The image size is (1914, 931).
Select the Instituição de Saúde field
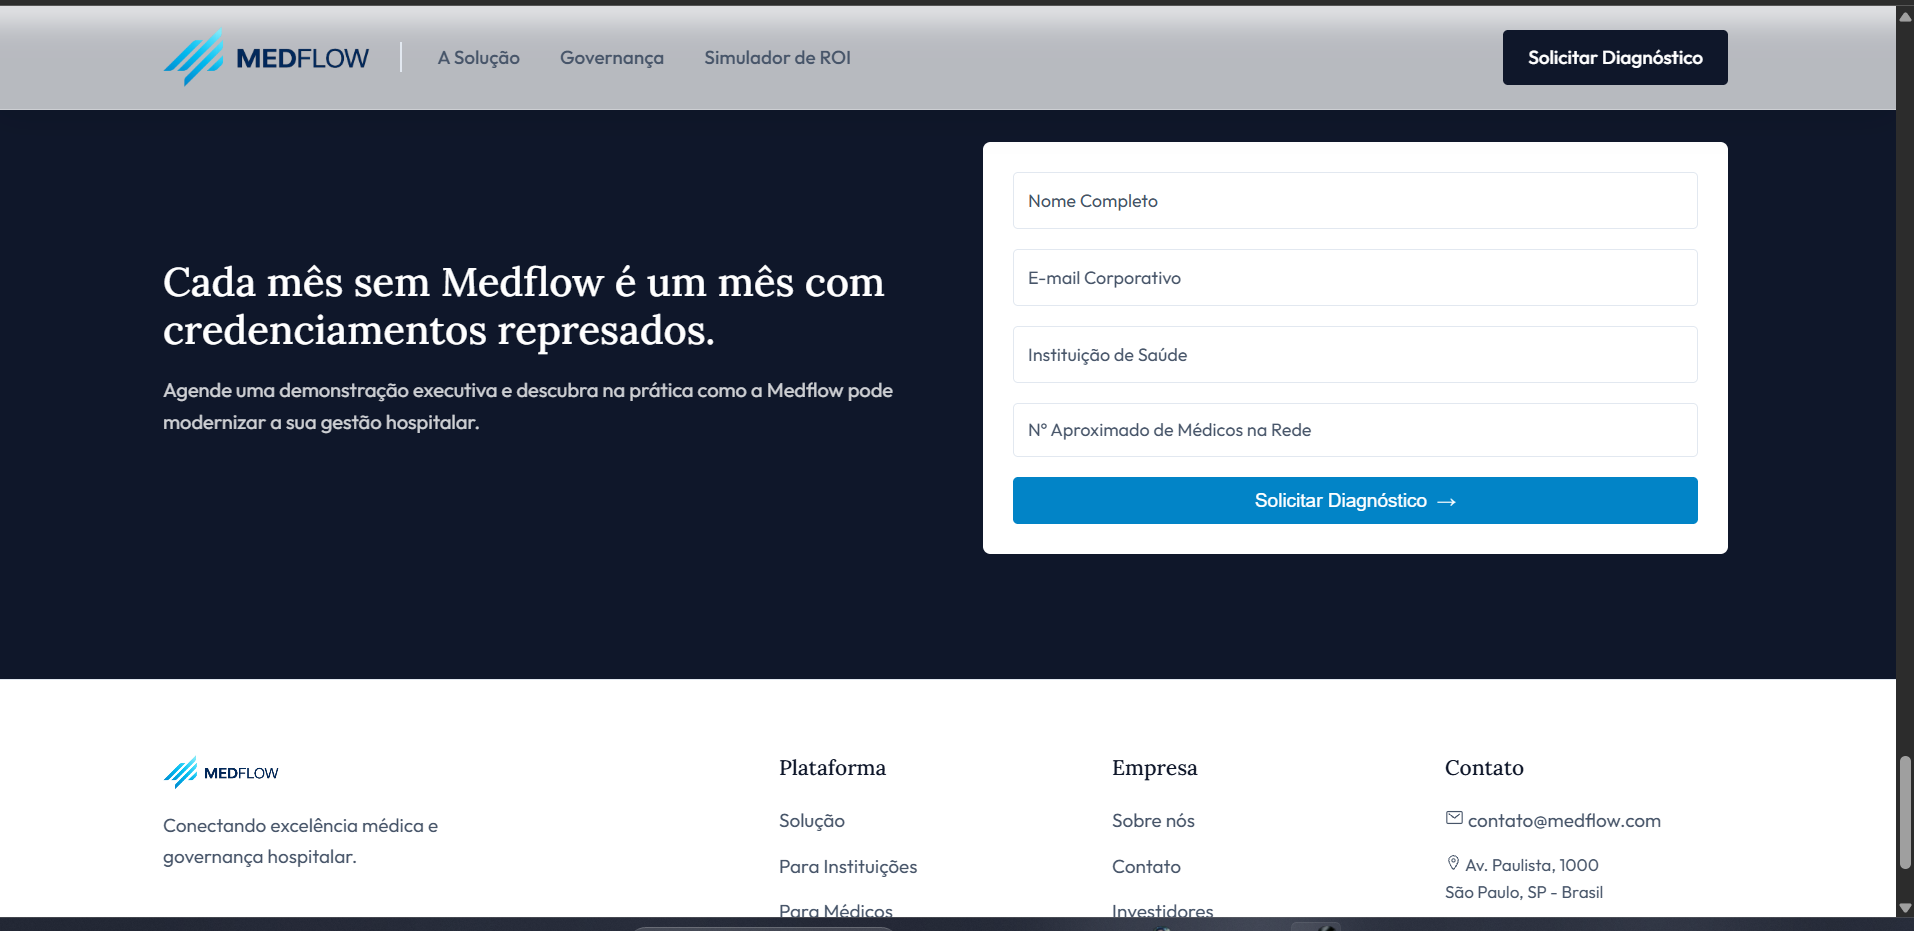tap(1355, 355)
